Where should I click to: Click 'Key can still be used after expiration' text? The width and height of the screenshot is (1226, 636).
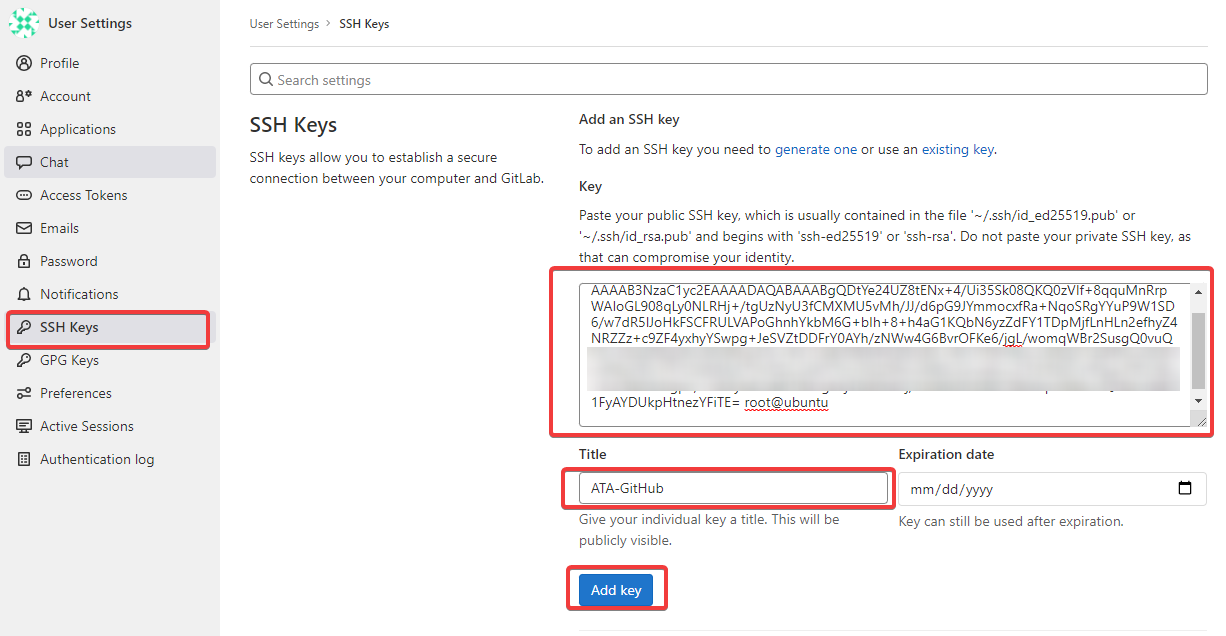(1011, 521)
